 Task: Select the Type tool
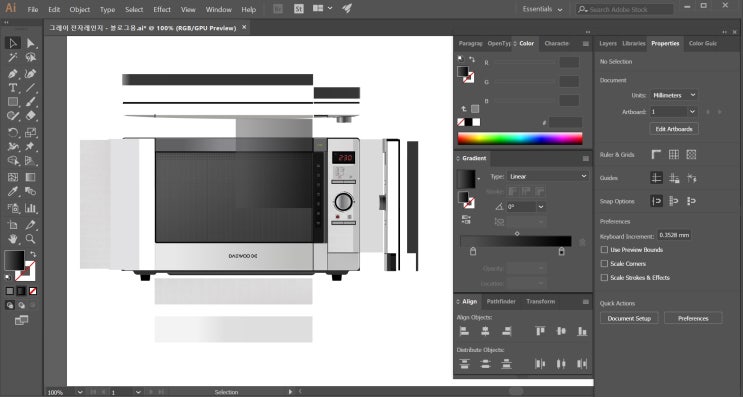[x=13, y=88]
